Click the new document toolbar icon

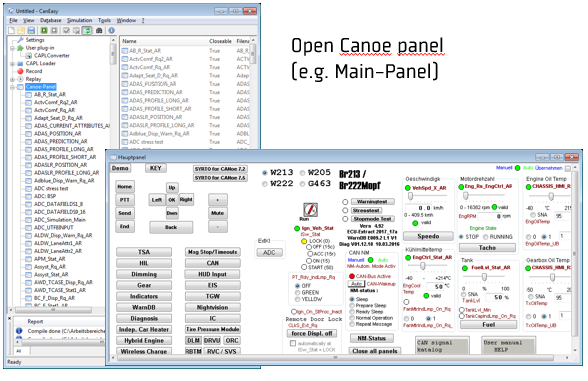pos(12,30)
